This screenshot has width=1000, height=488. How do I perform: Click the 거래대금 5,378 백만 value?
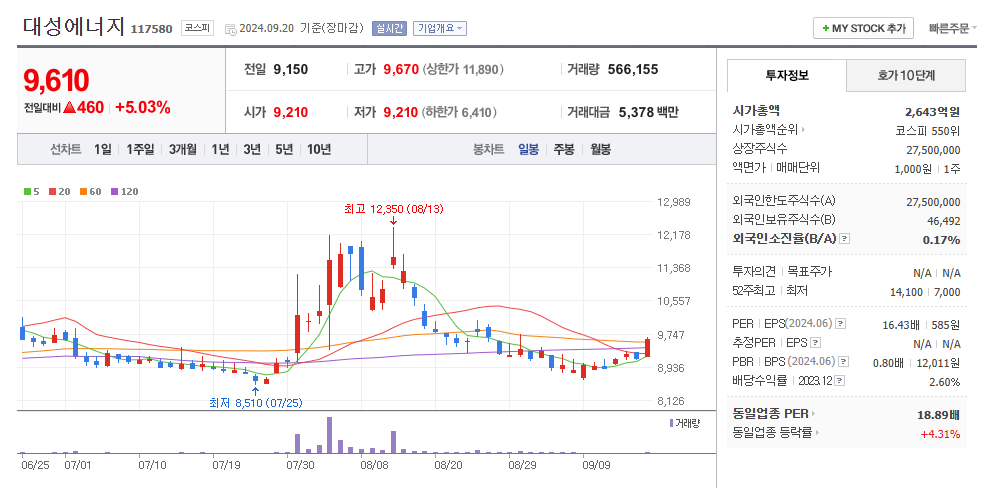point(649,113)
